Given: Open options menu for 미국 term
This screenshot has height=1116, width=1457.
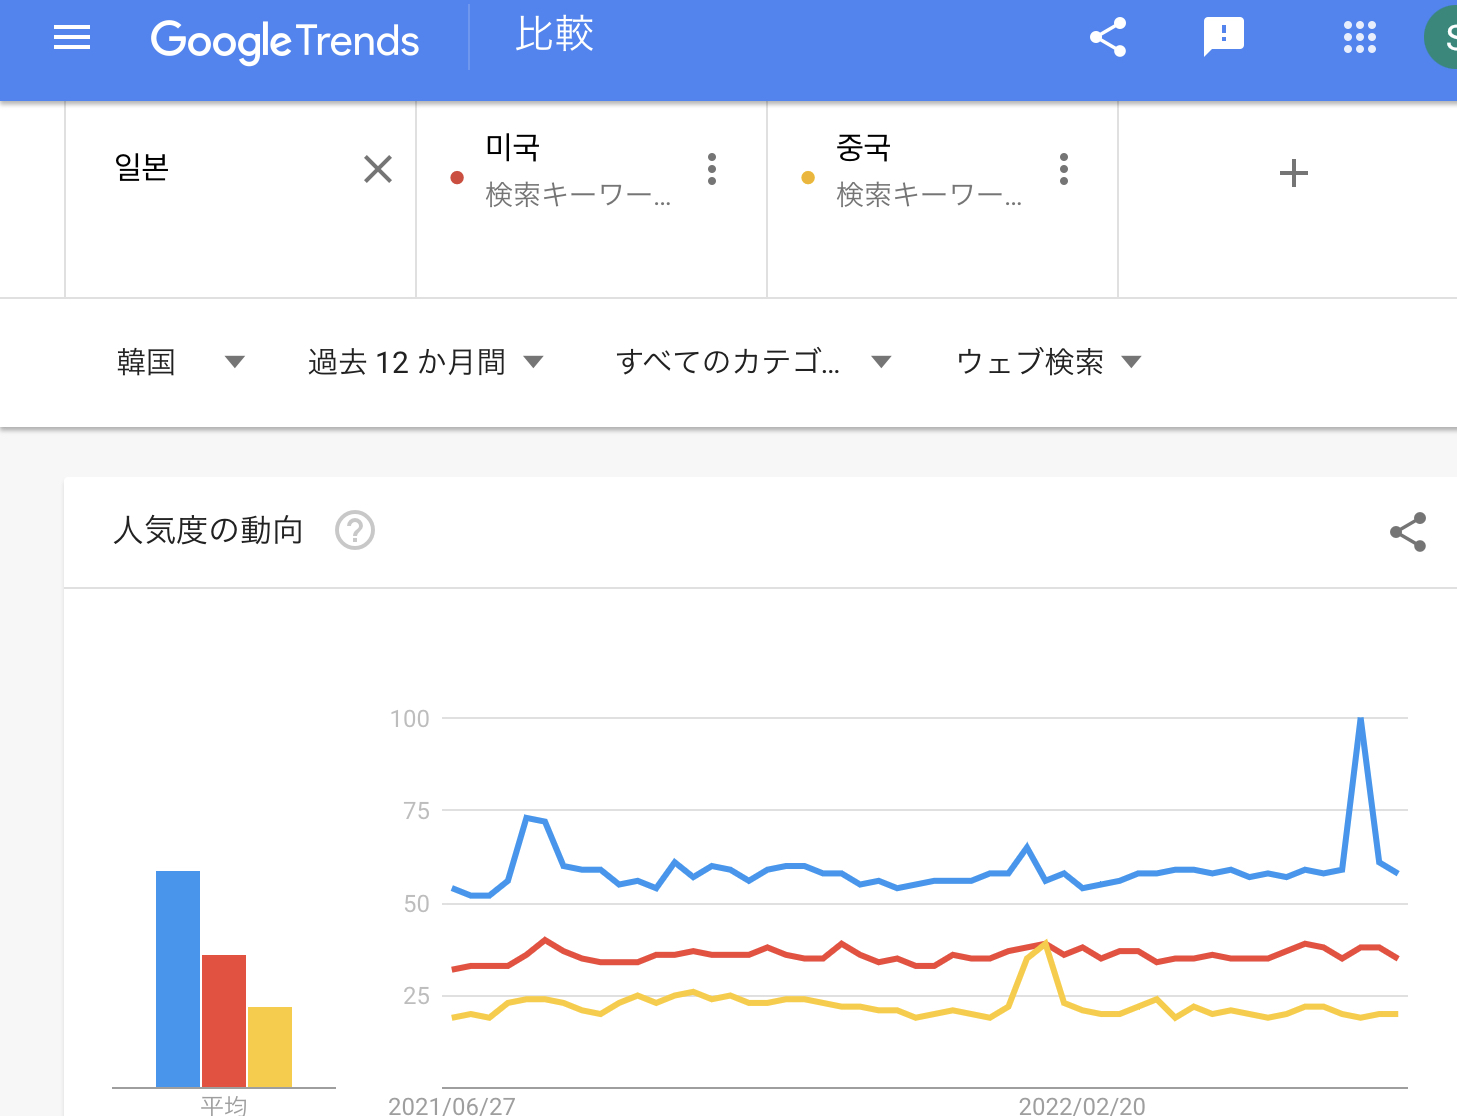Looking at the screenshot, I should coord(712,169).
